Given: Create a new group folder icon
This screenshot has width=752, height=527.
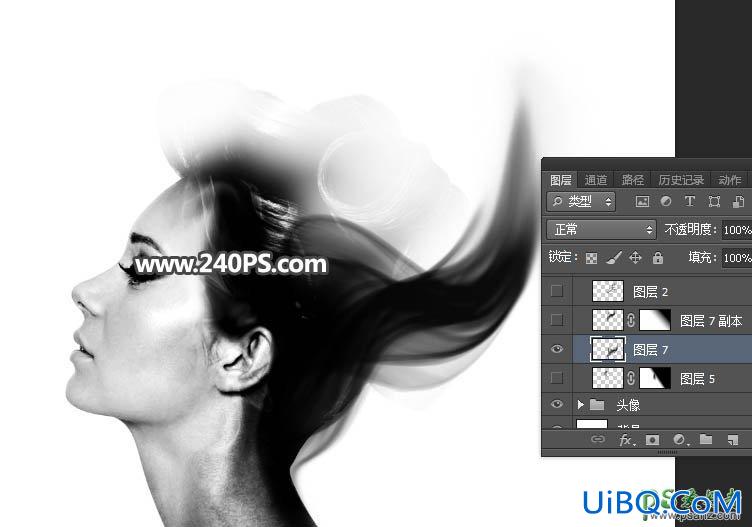Looking at the screenshot, I should [x=706, y=439].
